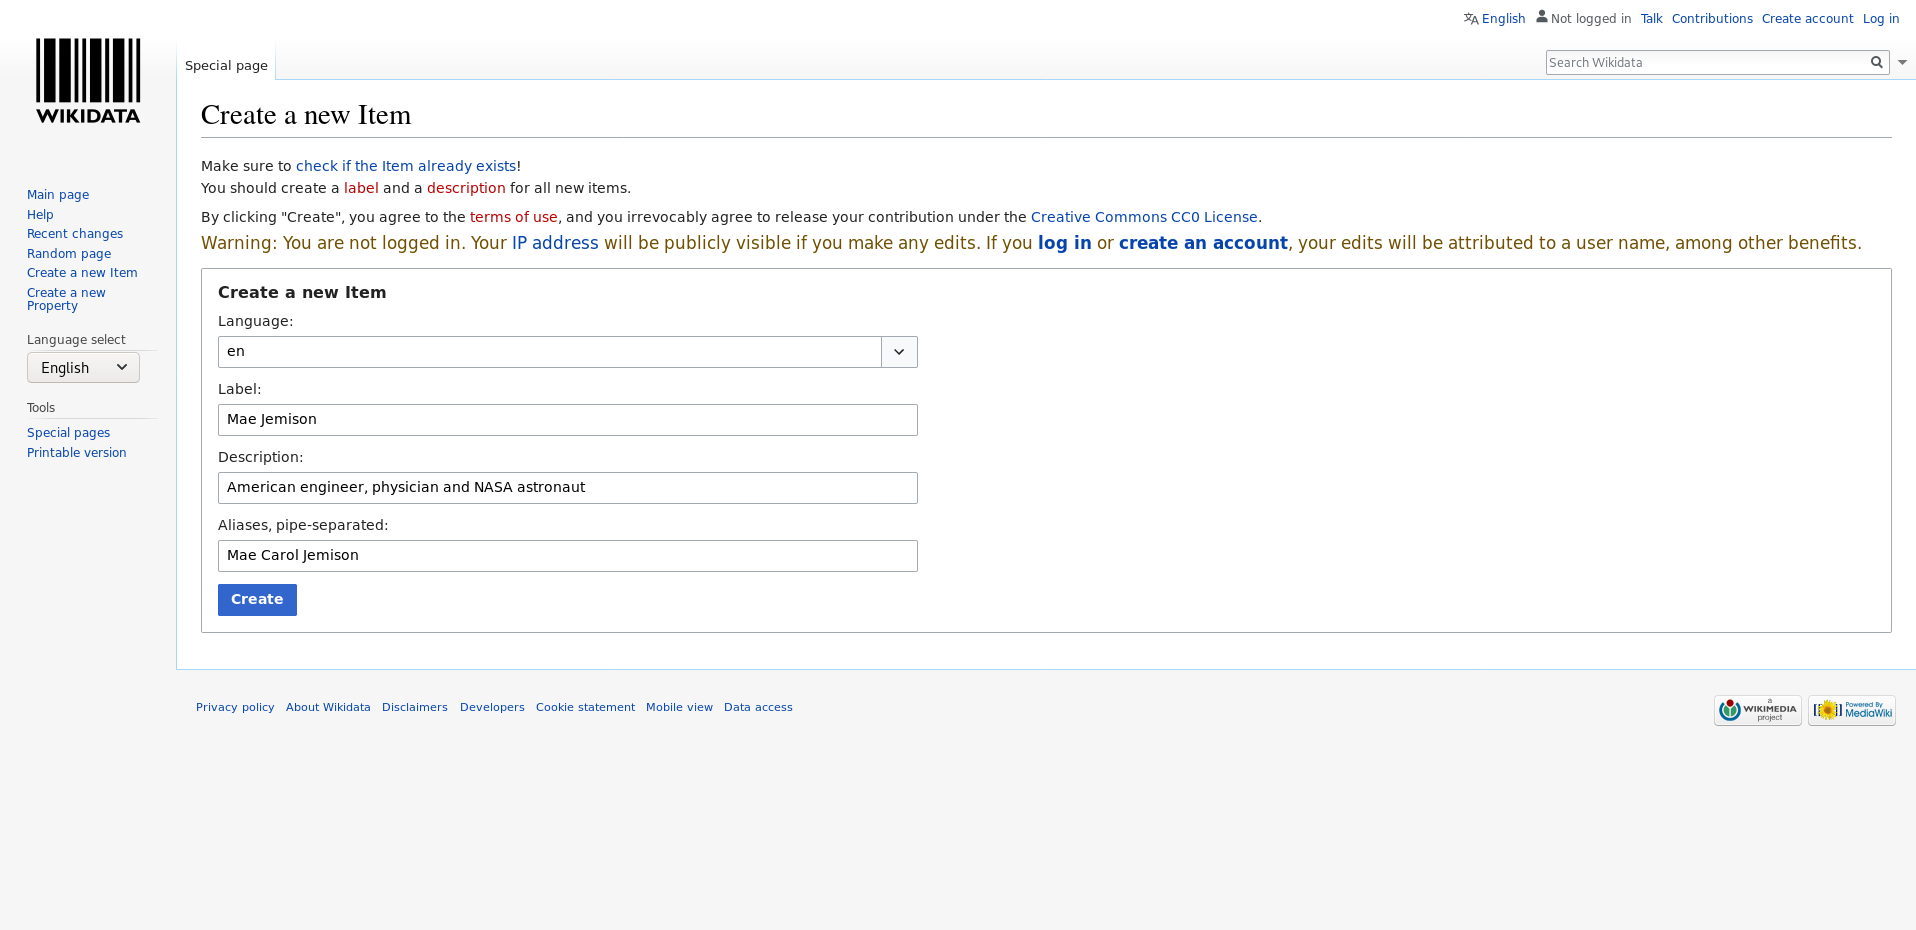Open Contributions link in top bar
1916x930 pixels.
pyautogui.click(x=1712, y=19)
